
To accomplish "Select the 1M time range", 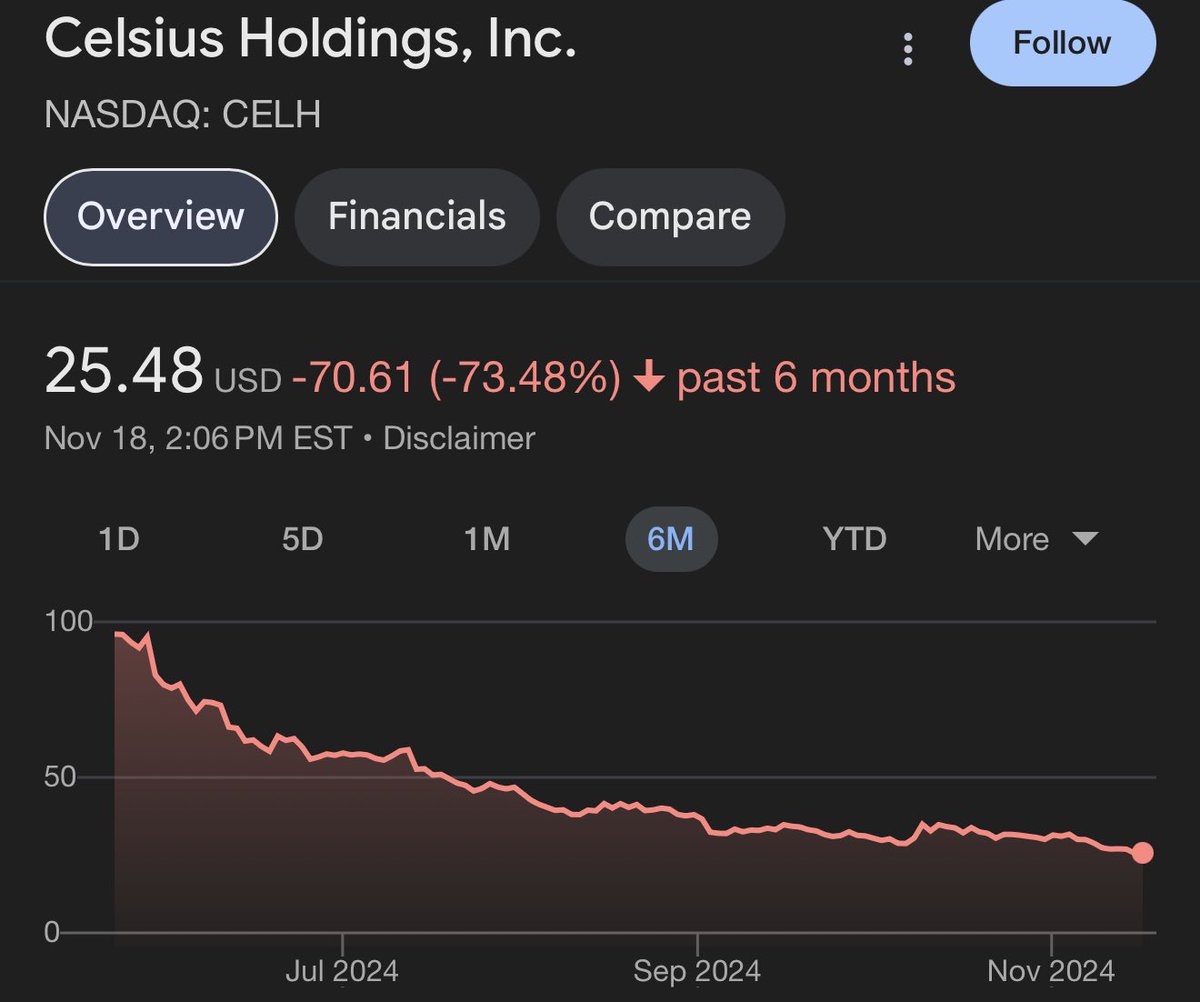I will click(487, 539).
